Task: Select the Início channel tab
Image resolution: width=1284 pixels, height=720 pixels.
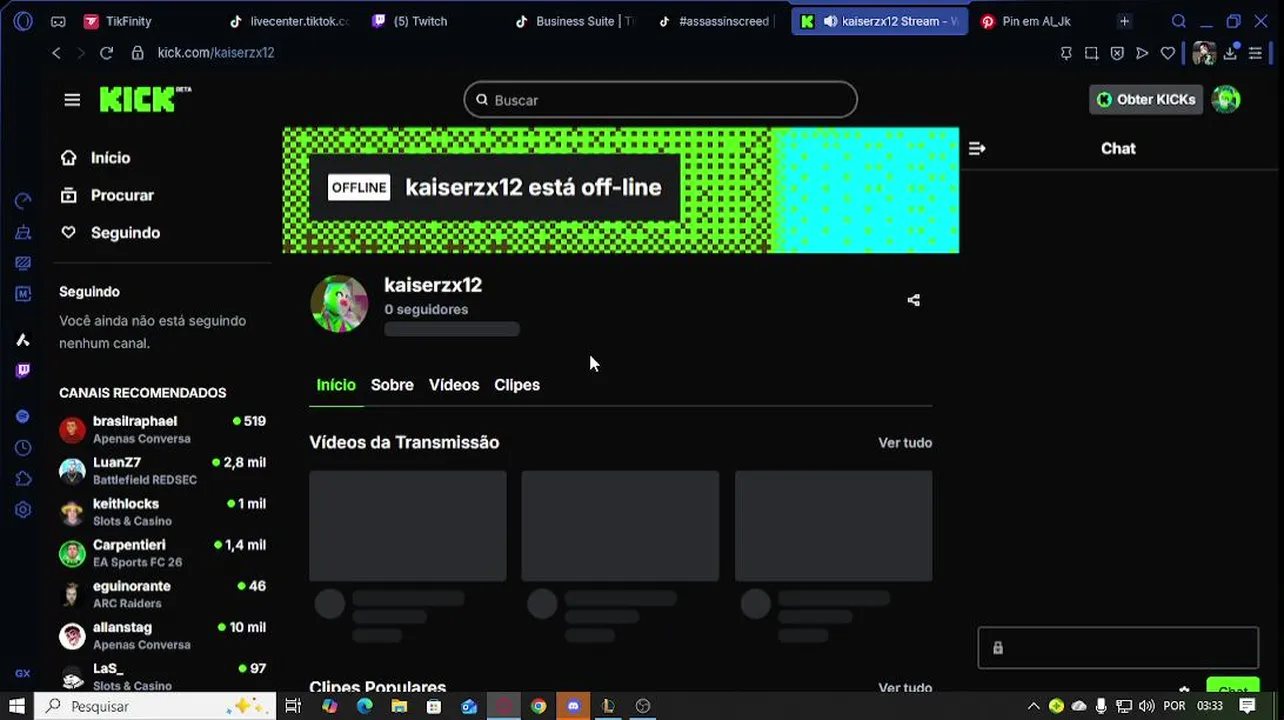Action: tap(336, 385)
